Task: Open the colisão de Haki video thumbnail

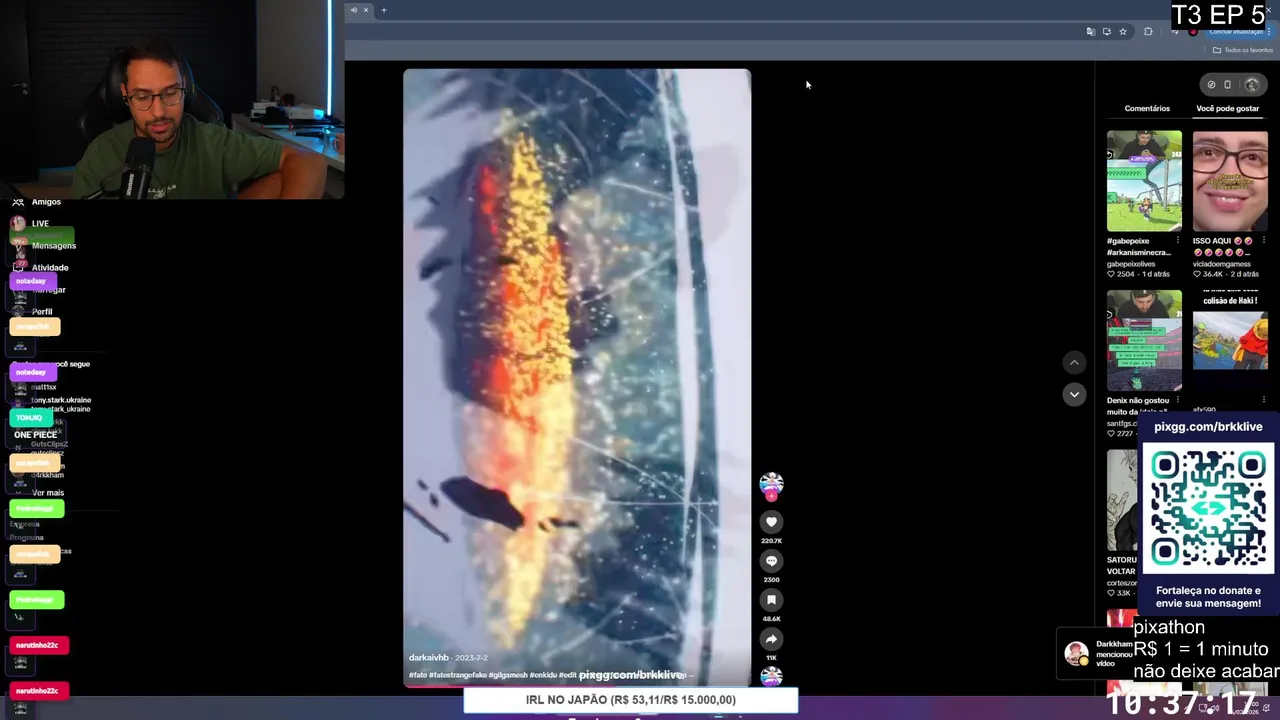Action: (1230, 341)
